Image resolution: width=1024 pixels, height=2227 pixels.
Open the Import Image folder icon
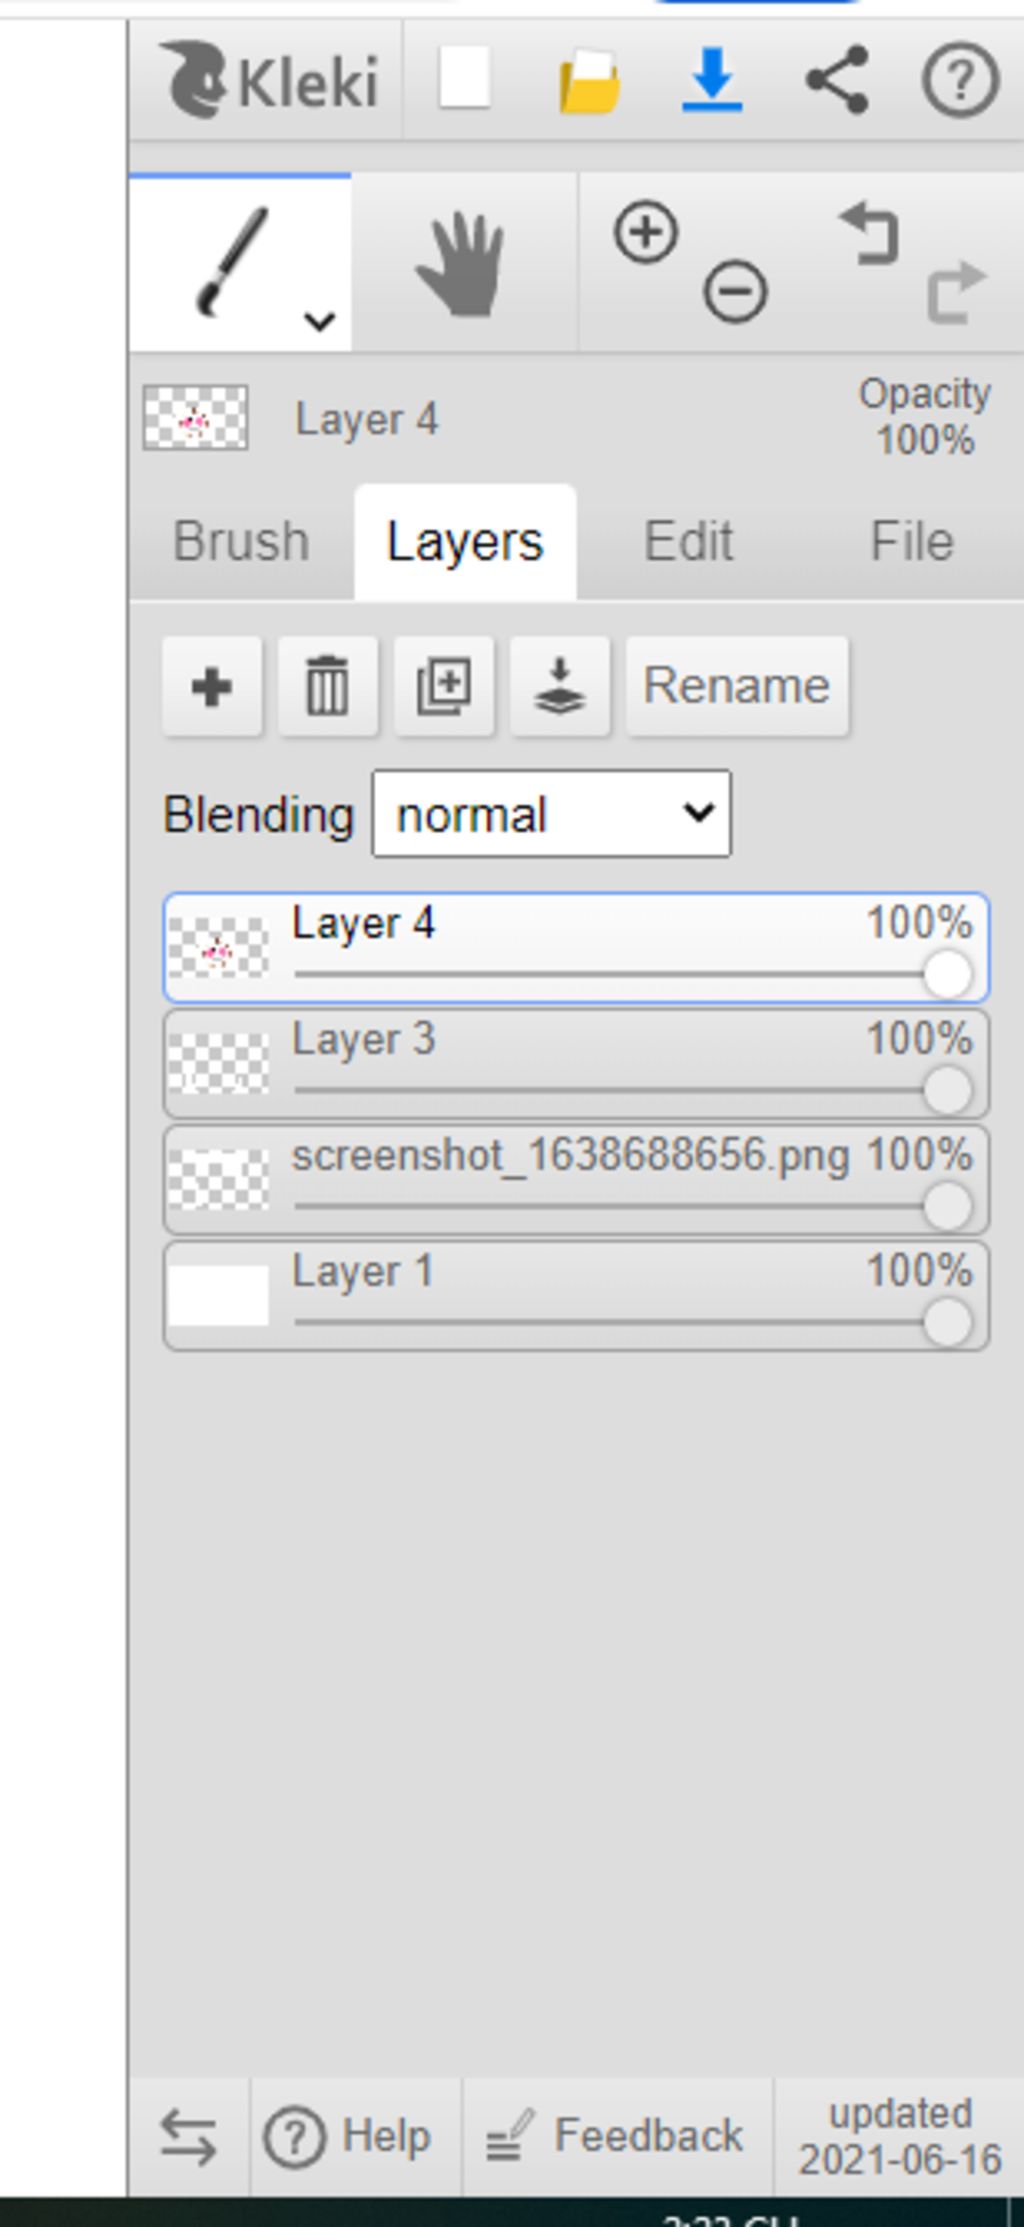click(589, 82)
